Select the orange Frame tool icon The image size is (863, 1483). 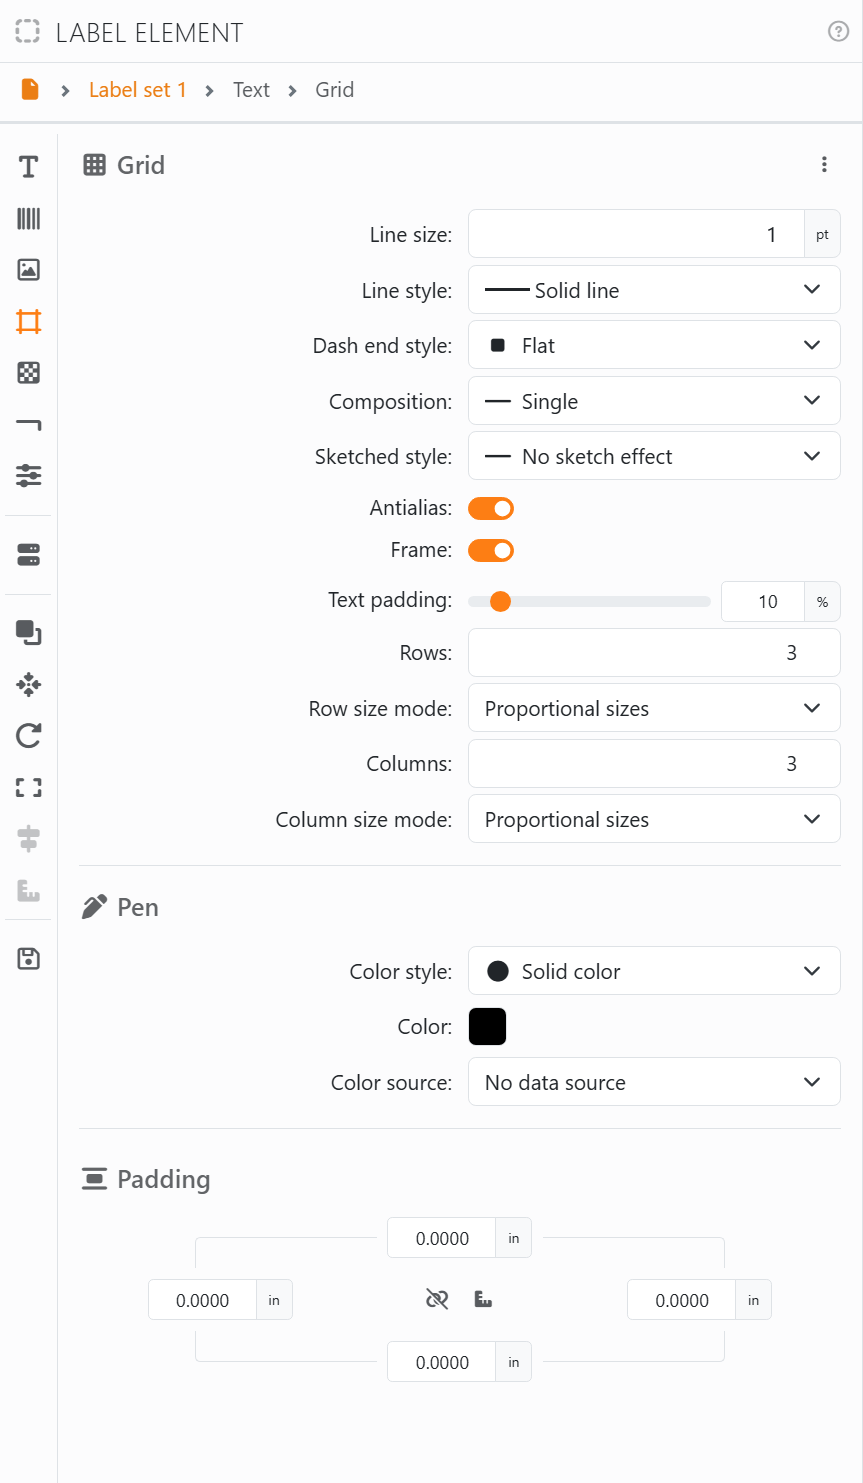(x=28, y=322)
